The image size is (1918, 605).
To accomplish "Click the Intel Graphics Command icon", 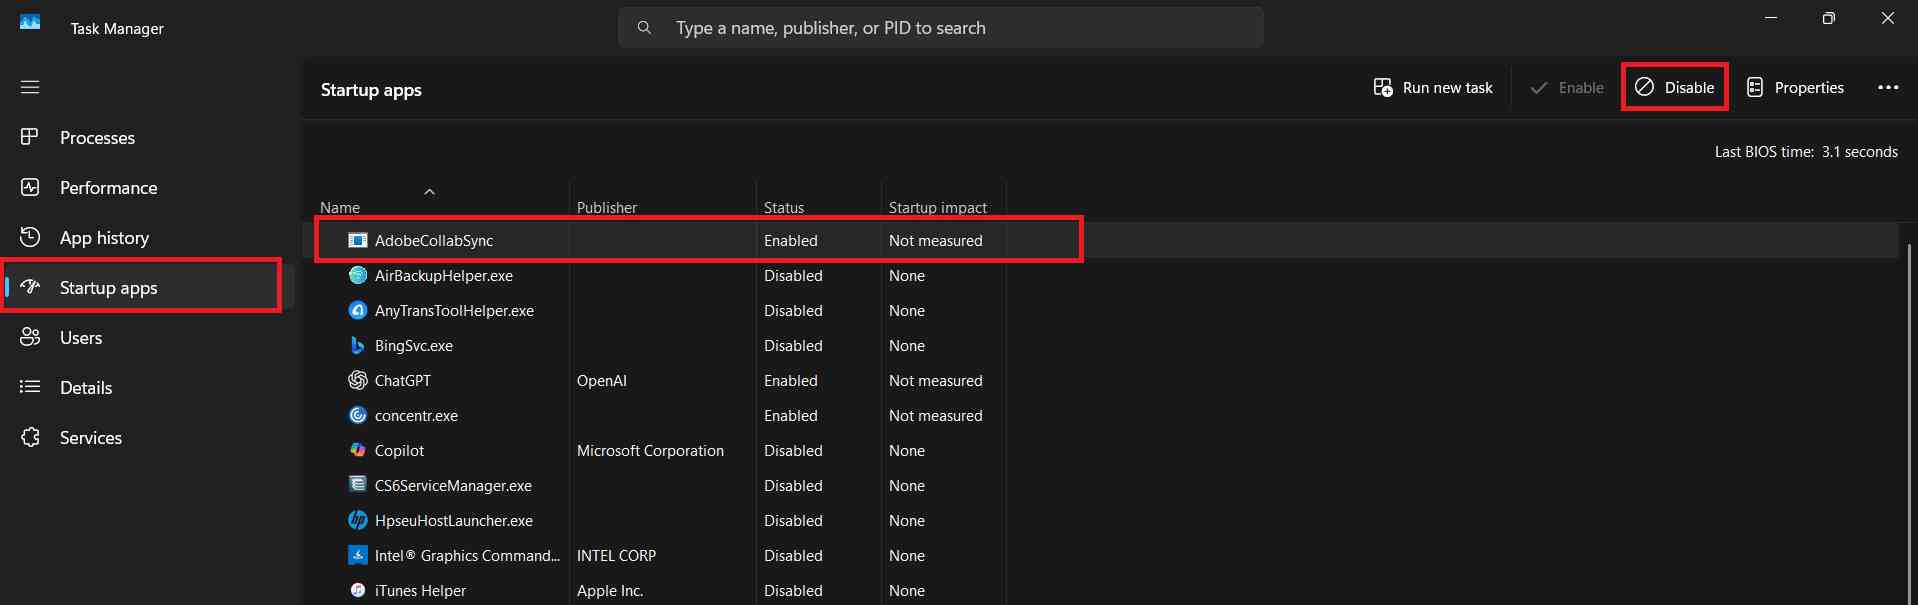I will point(357,555).
